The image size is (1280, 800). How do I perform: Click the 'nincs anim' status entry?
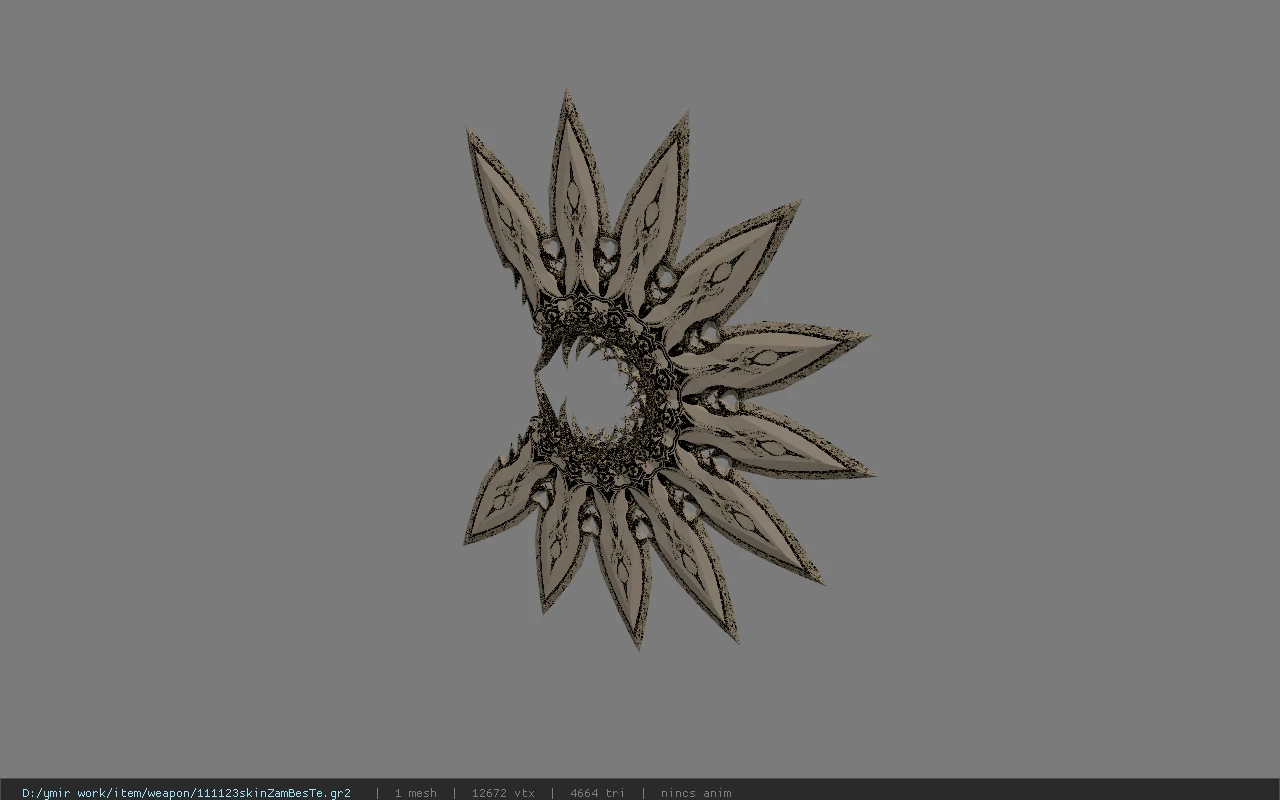coord(696,793)
